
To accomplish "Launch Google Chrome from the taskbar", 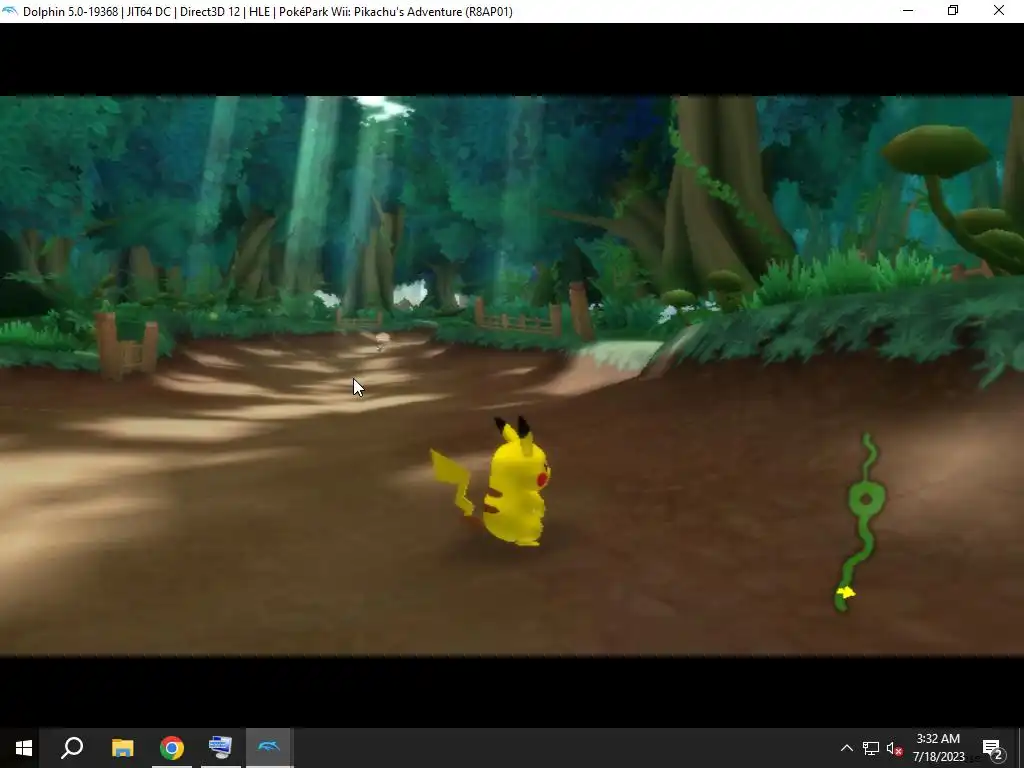I will click(x=172, y=748).
